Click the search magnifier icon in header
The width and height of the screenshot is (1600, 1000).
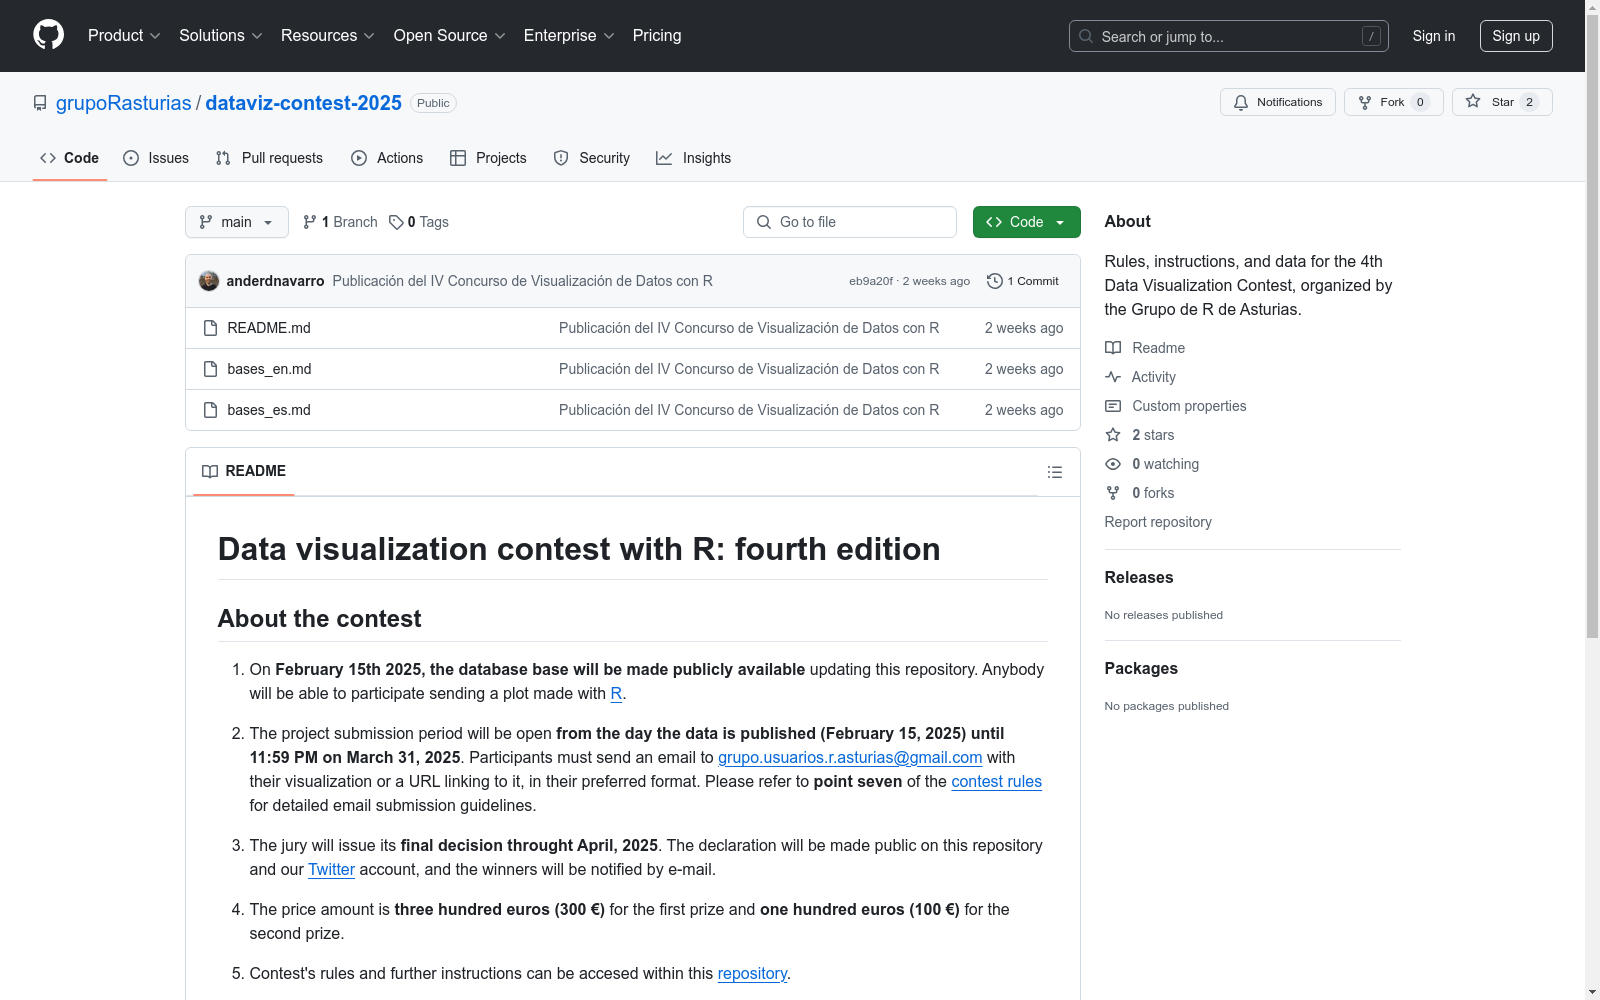click(1086, 36)
